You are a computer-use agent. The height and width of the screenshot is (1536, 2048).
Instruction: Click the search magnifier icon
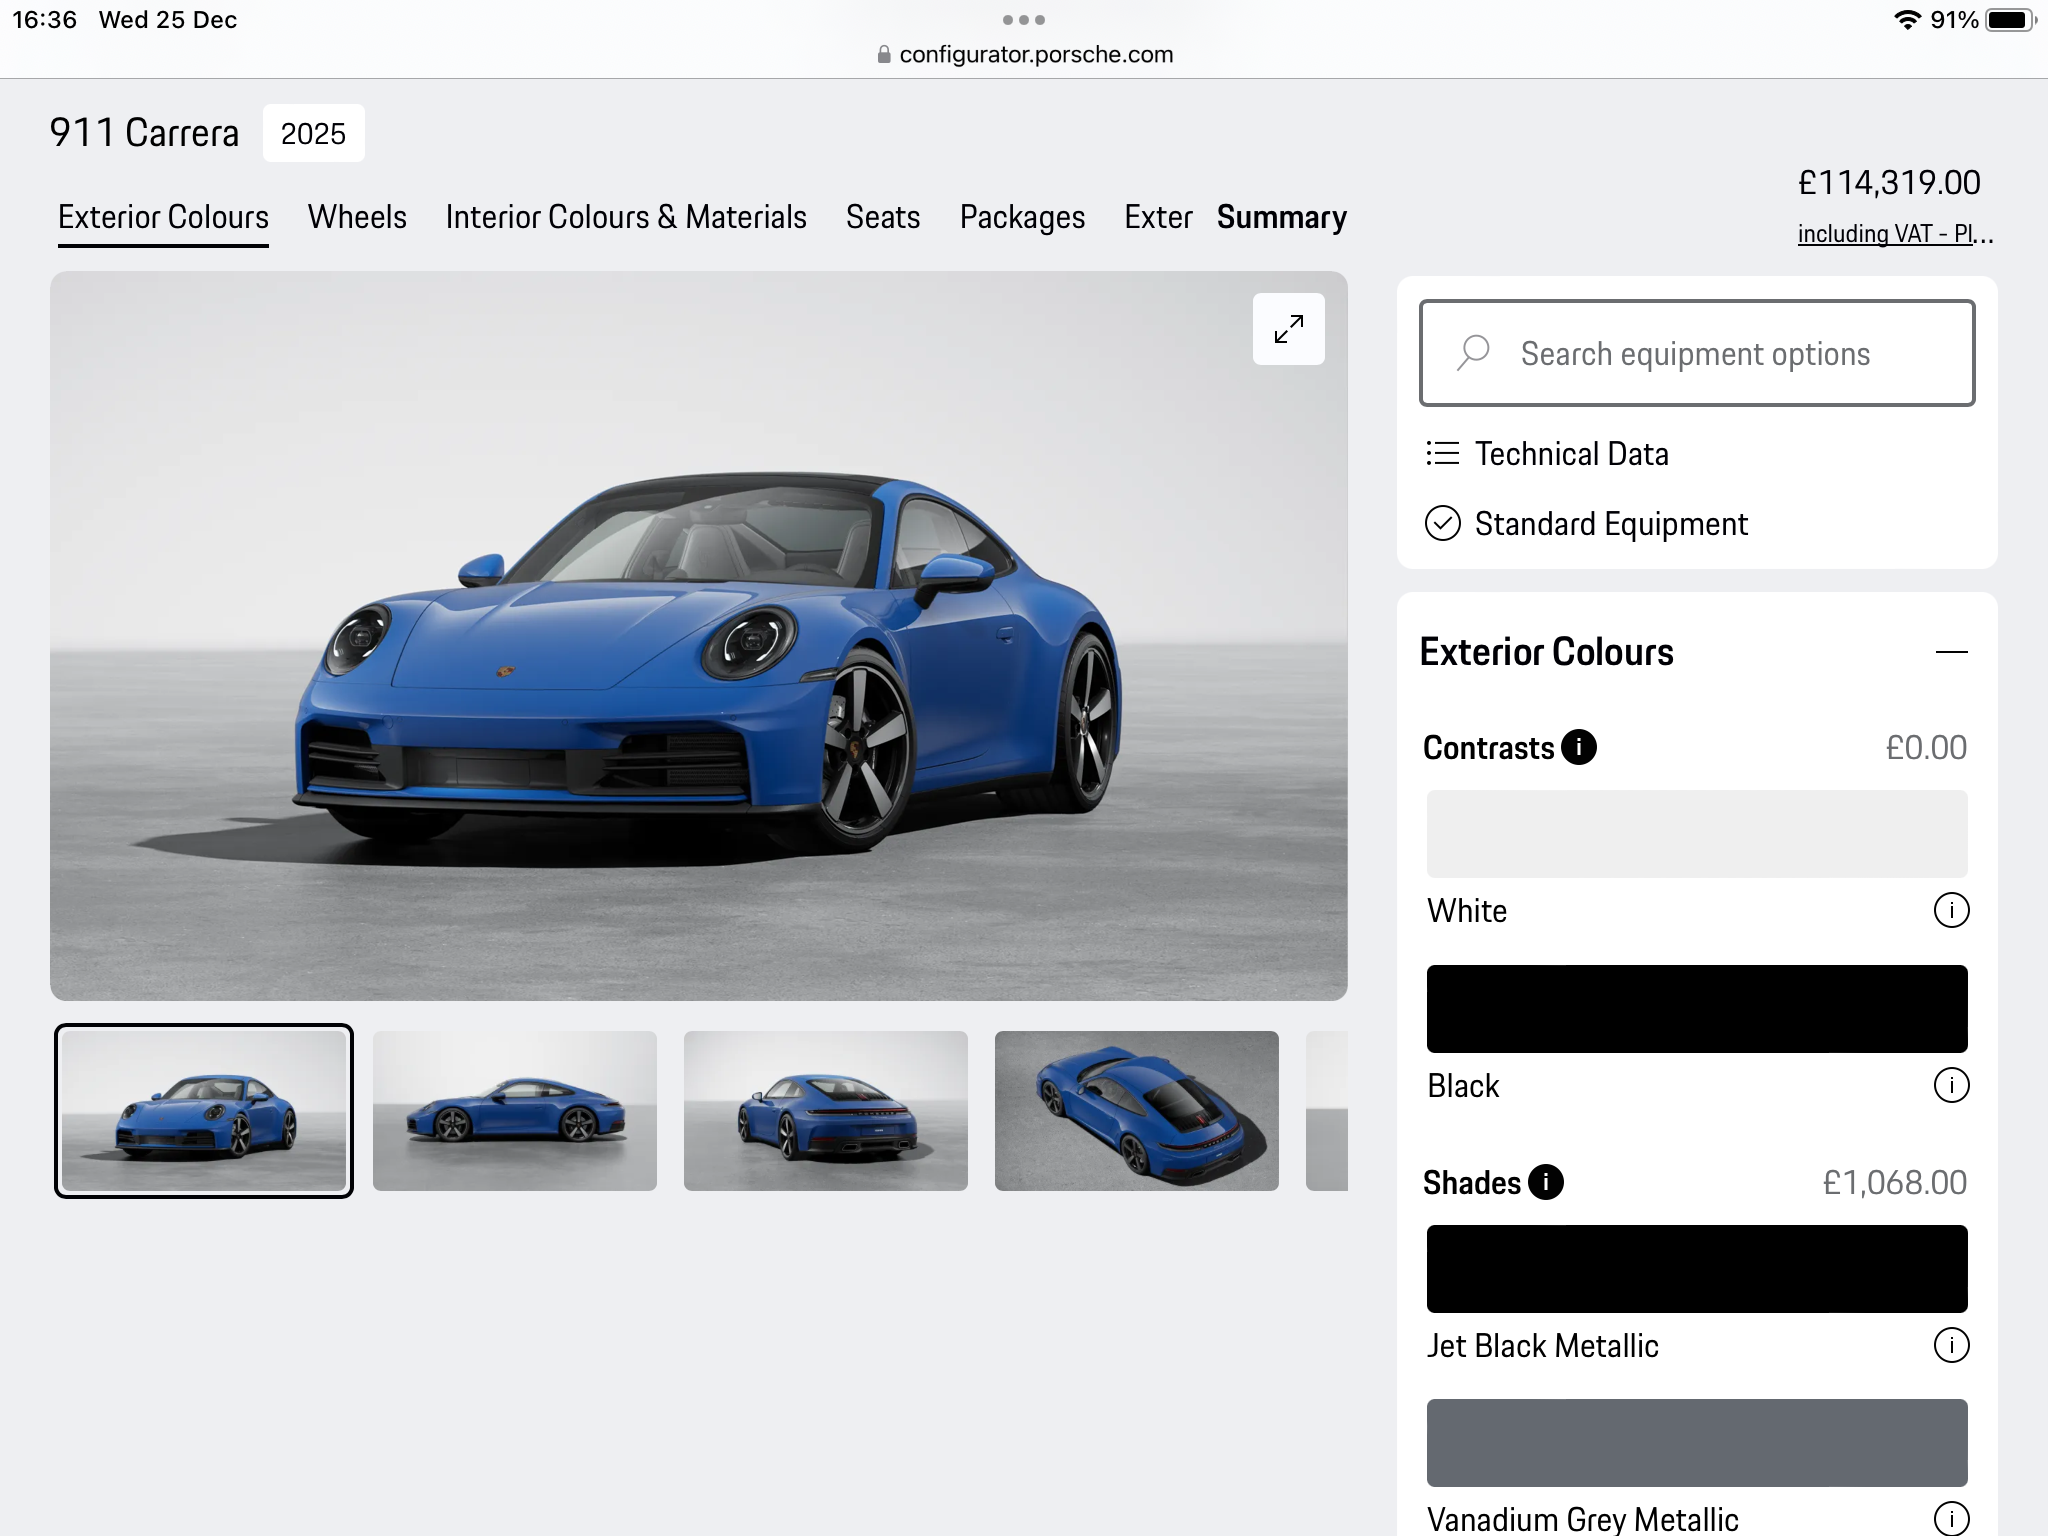[1473, 353]
